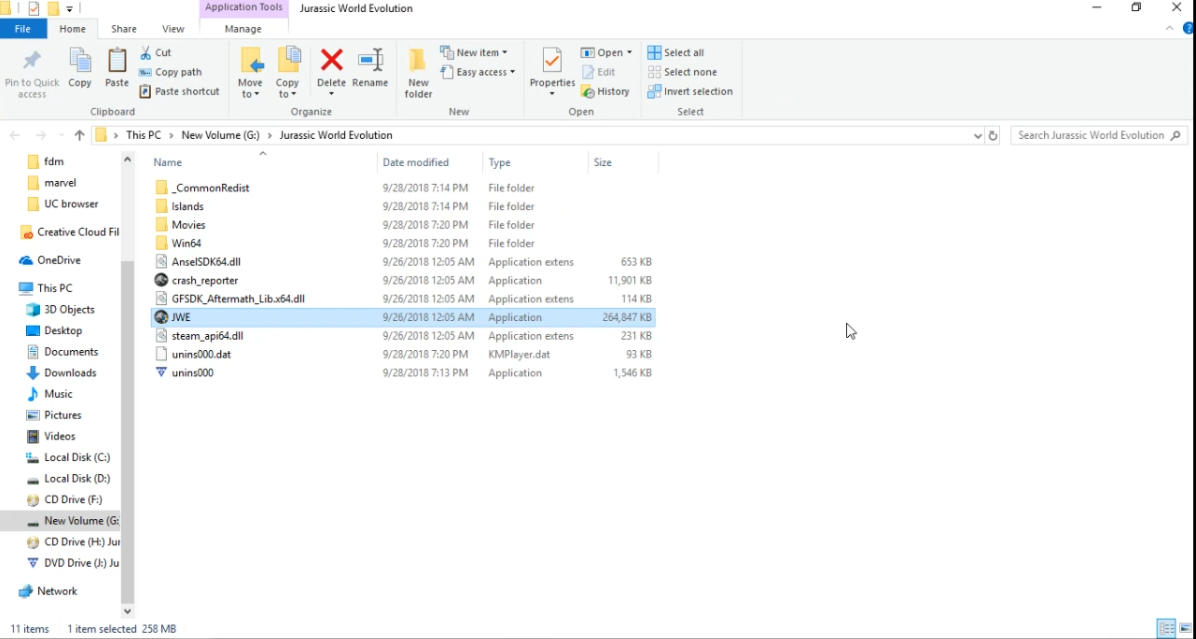The image size is (1196, 639).
Task: Open Network in navigation pane
Action: point(56,591)
